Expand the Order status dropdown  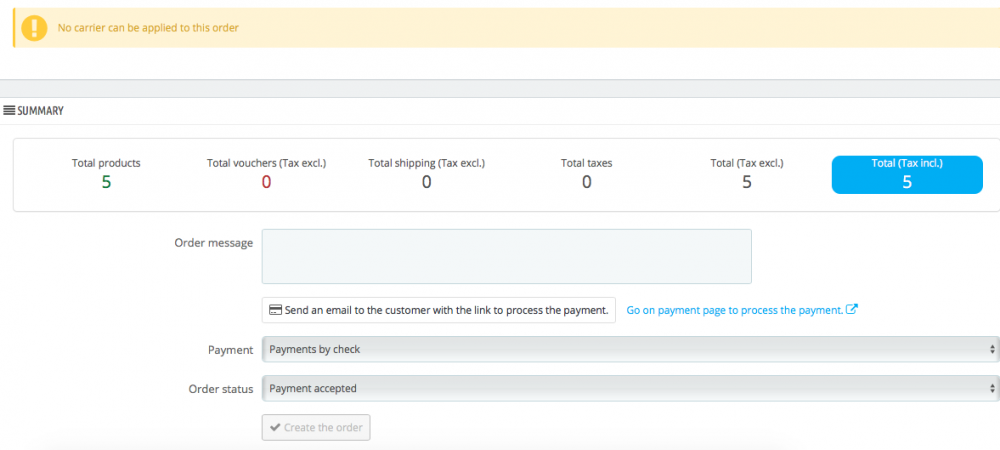click(630, 388)
